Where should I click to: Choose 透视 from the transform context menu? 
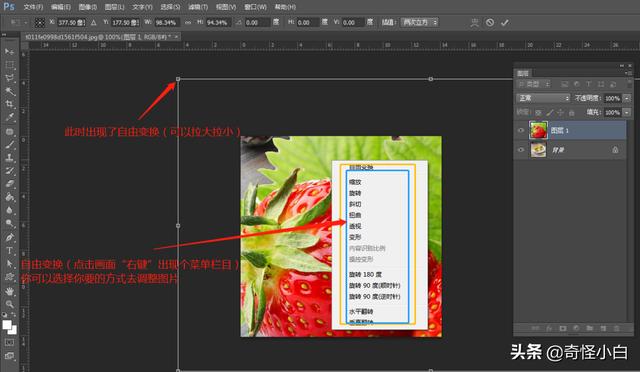355,226
